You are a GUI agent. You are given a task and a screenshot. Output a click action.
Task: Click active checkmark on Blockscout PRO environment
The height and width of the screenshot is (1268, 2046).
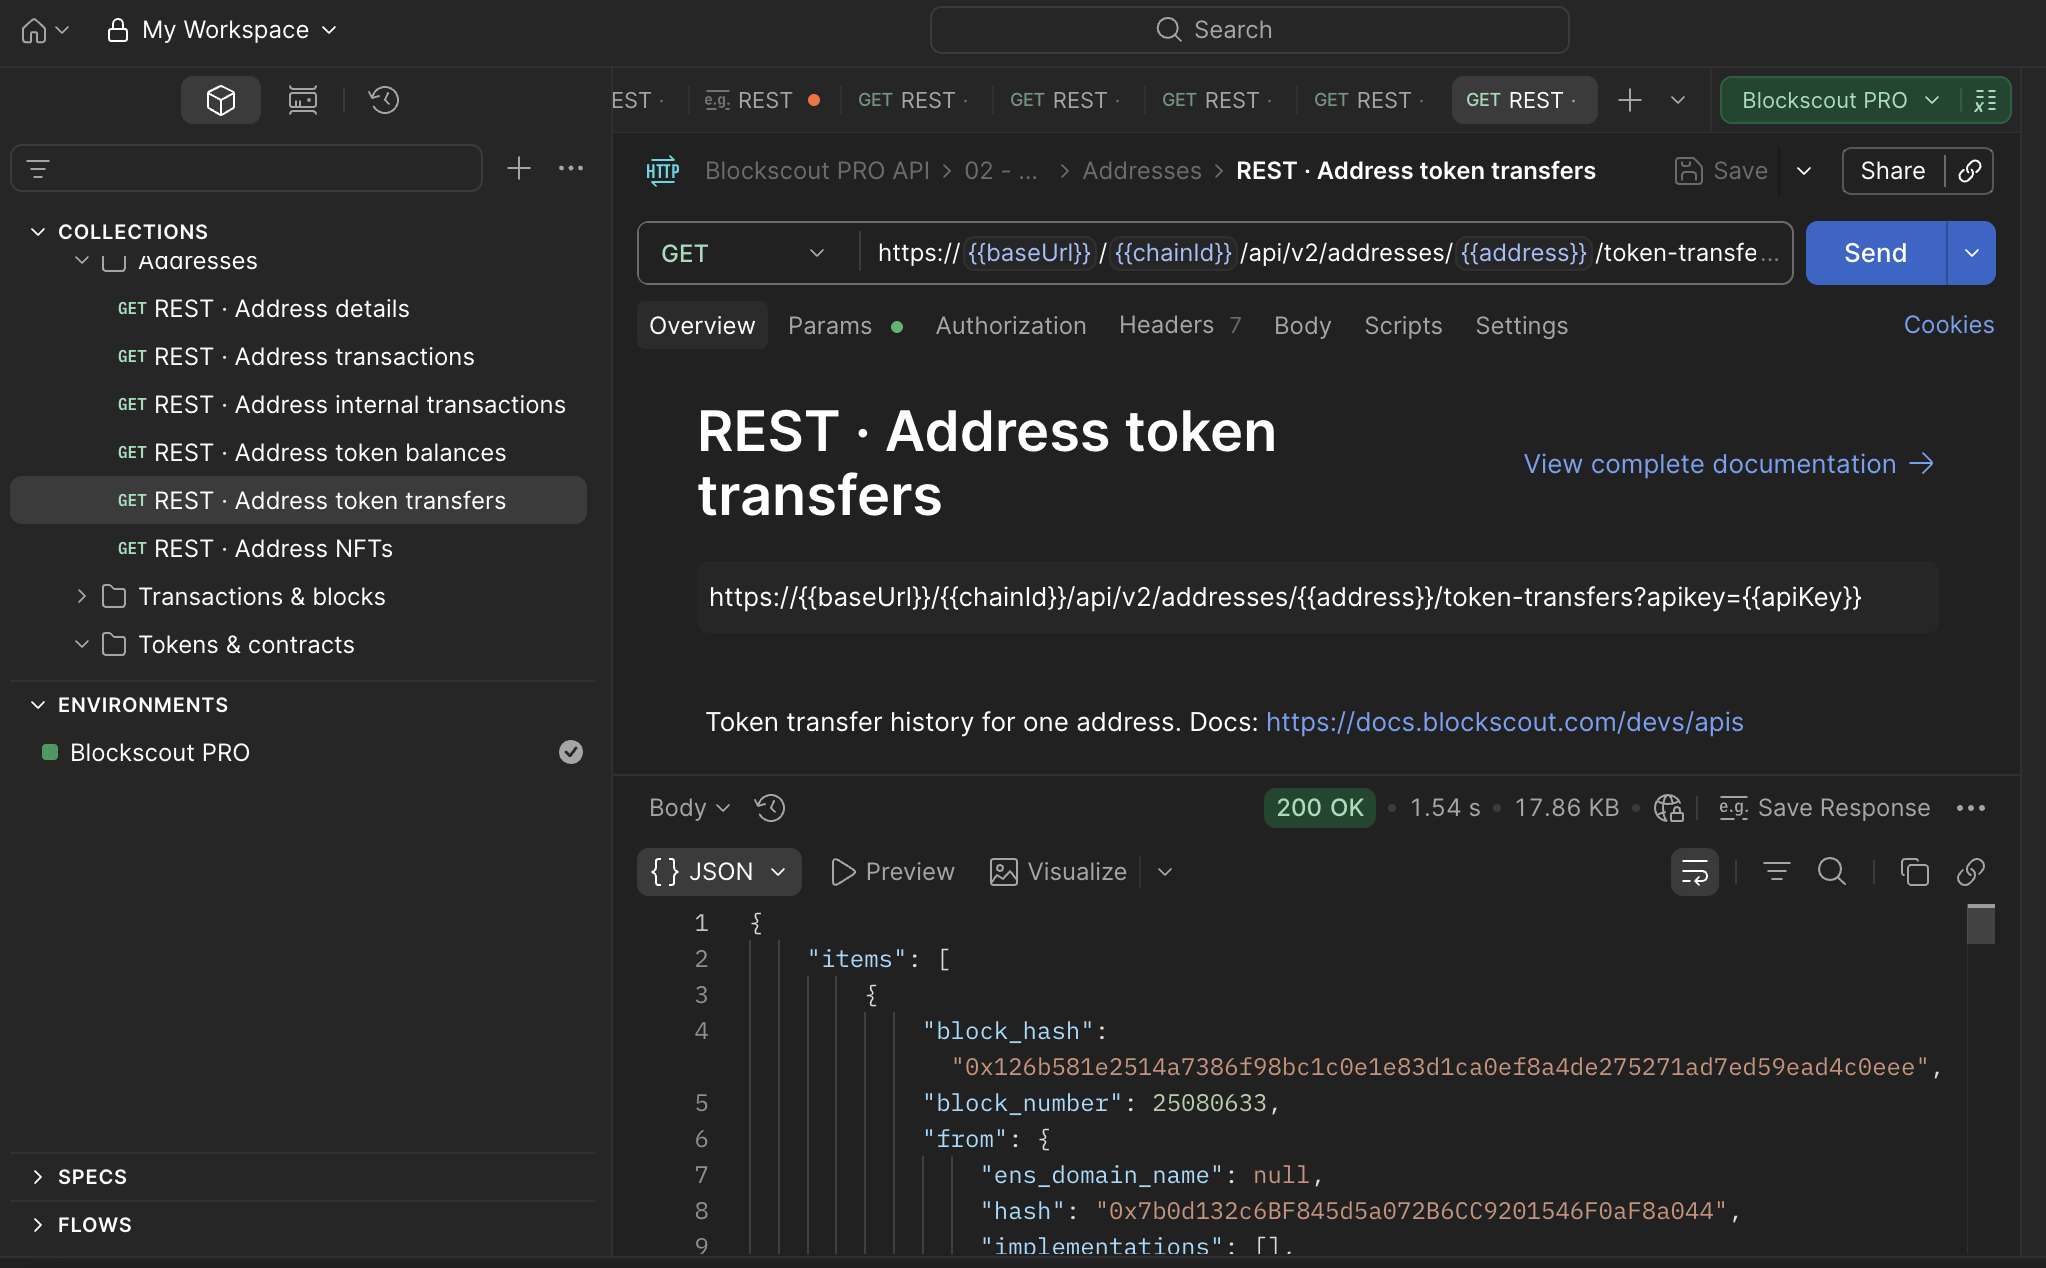pyautogui.click(x=571, y=752)
